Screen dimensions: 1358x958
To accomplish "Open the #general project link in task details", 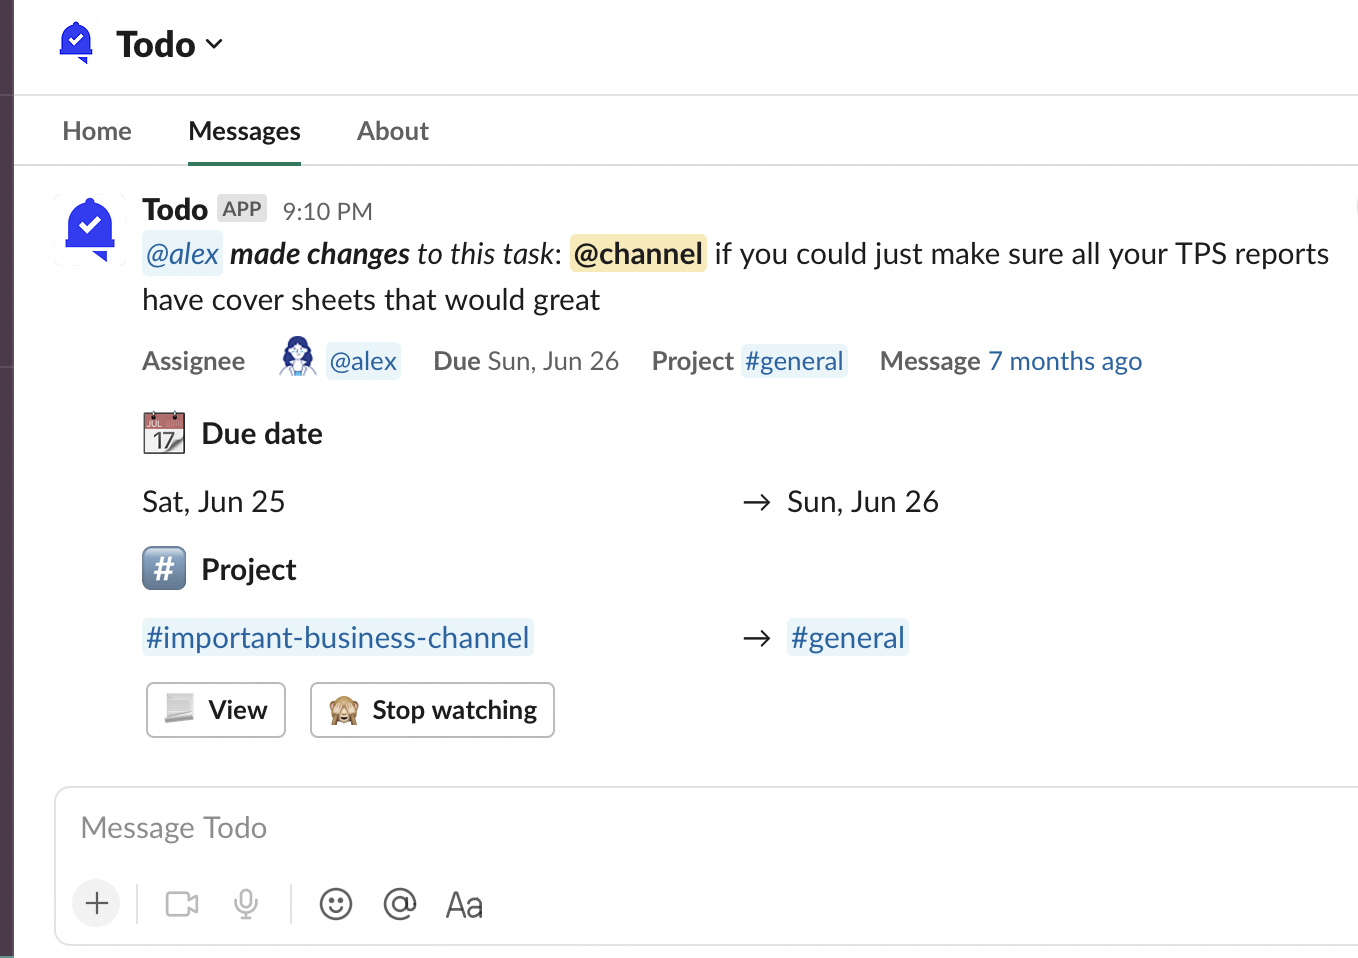I will pyautogui.click(x=794, y=361).
